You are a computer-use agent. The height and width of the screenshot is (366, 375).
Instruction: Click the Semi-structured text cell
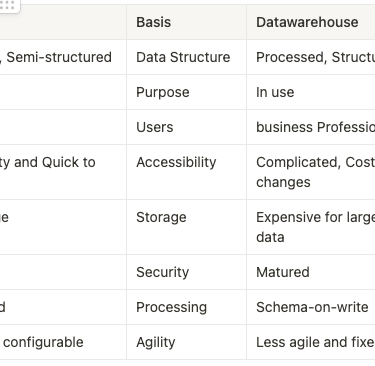tap(63, 57)
